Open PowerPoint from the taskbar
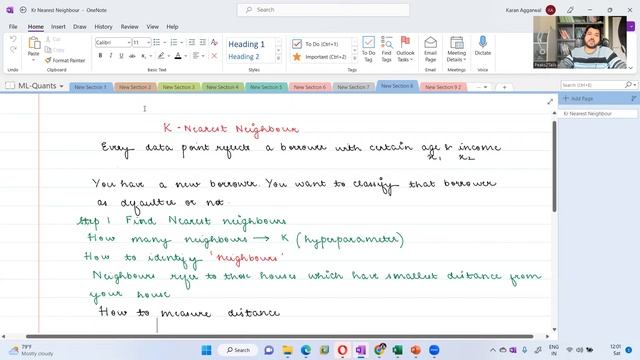 click(x=416, y=350)
